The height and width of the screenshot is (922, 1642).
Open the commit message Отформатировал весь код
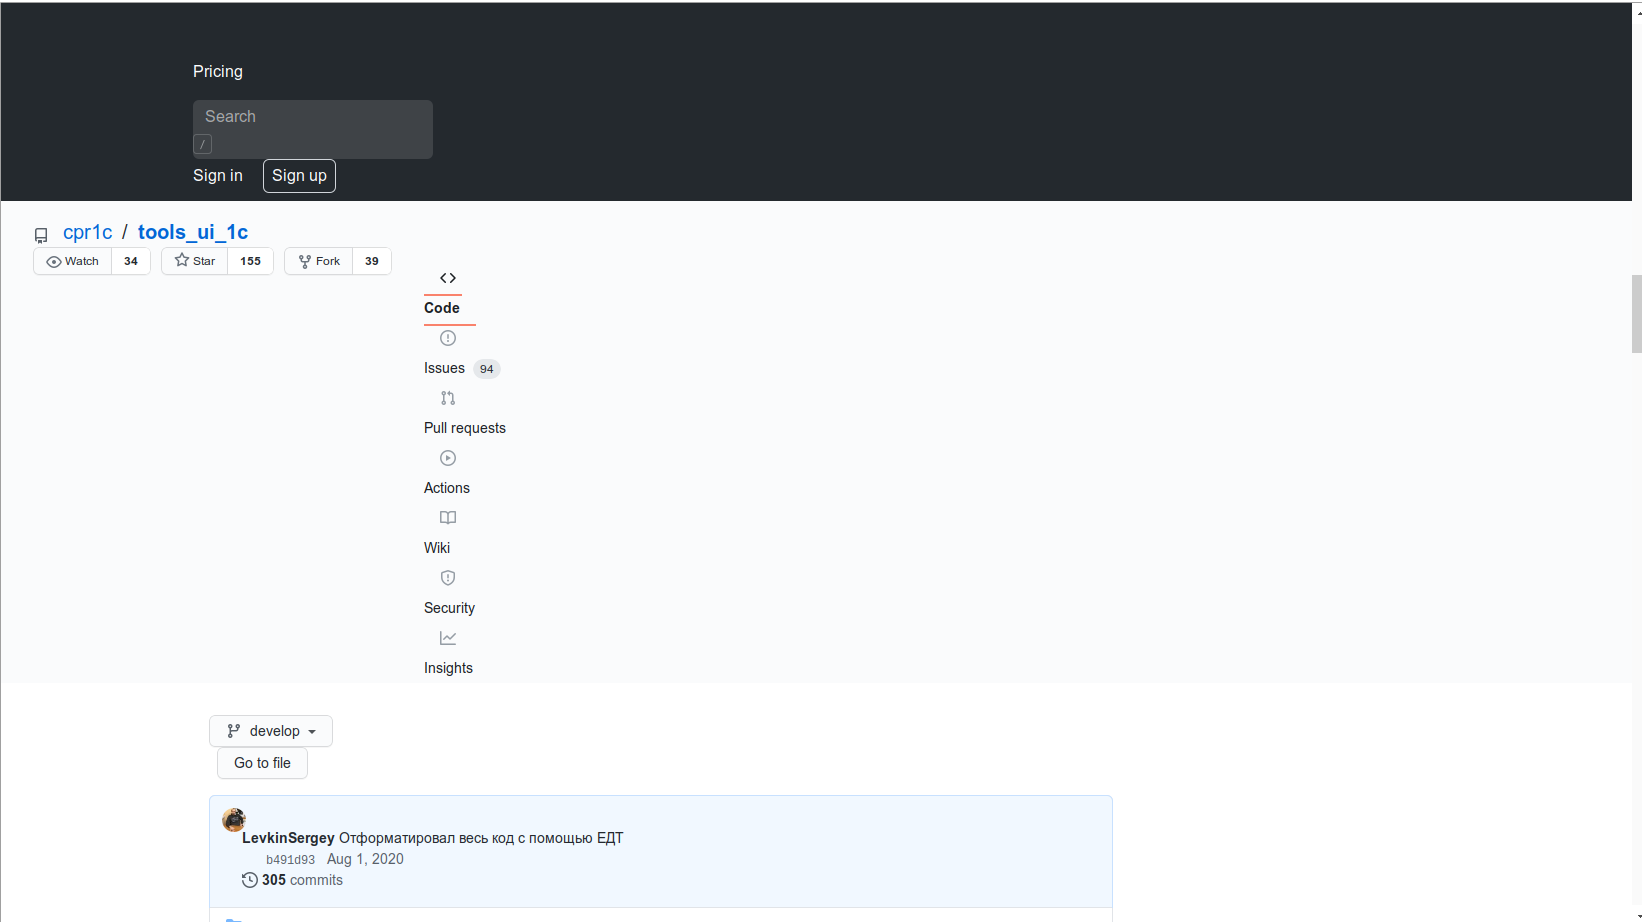(481, 838)
